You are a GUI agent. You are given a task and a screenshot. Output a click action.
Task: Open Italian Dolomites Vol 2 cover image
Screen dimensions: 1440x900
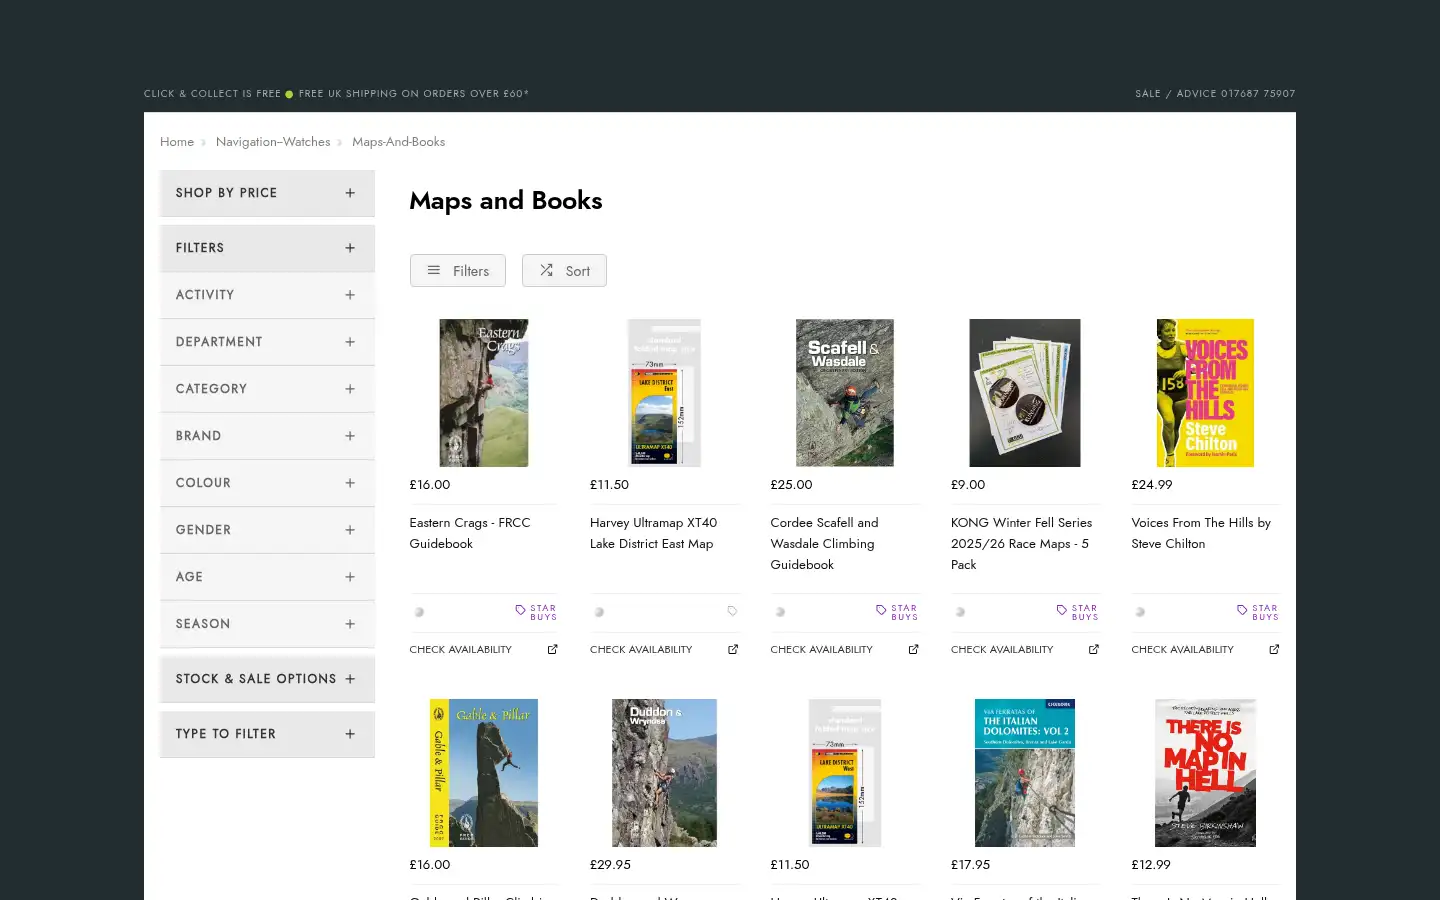point(1025,773)
